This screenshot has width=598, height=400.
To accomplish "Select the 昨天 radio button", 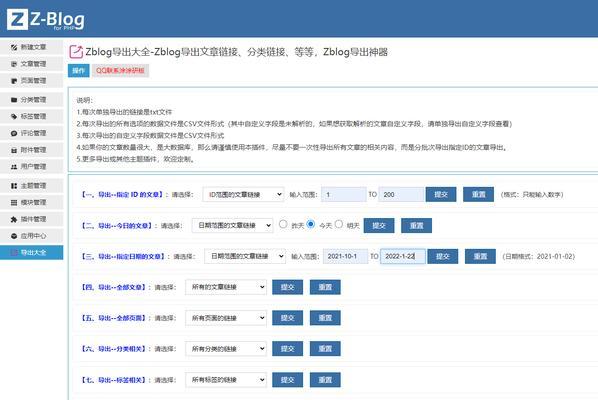I will 283,224.
